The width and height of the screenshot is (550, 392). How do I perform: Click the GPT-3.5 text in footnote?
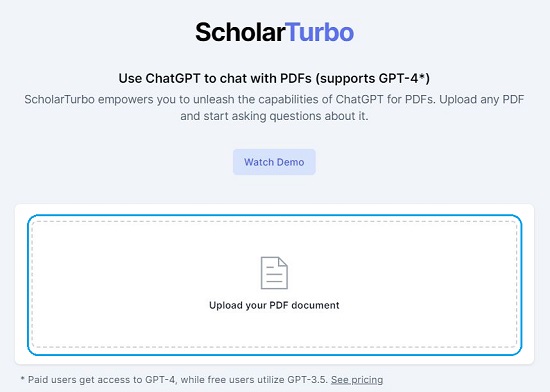pyautogui.click(x=307, y=380)
